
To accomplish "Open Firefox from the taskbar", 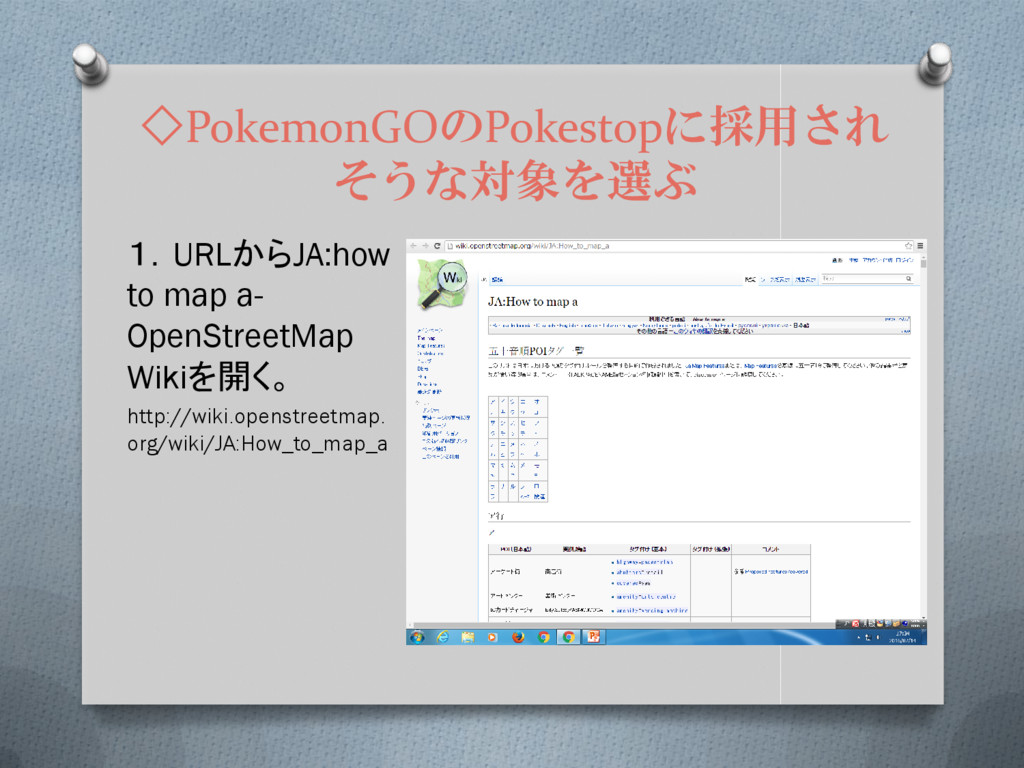I will 518,637.
